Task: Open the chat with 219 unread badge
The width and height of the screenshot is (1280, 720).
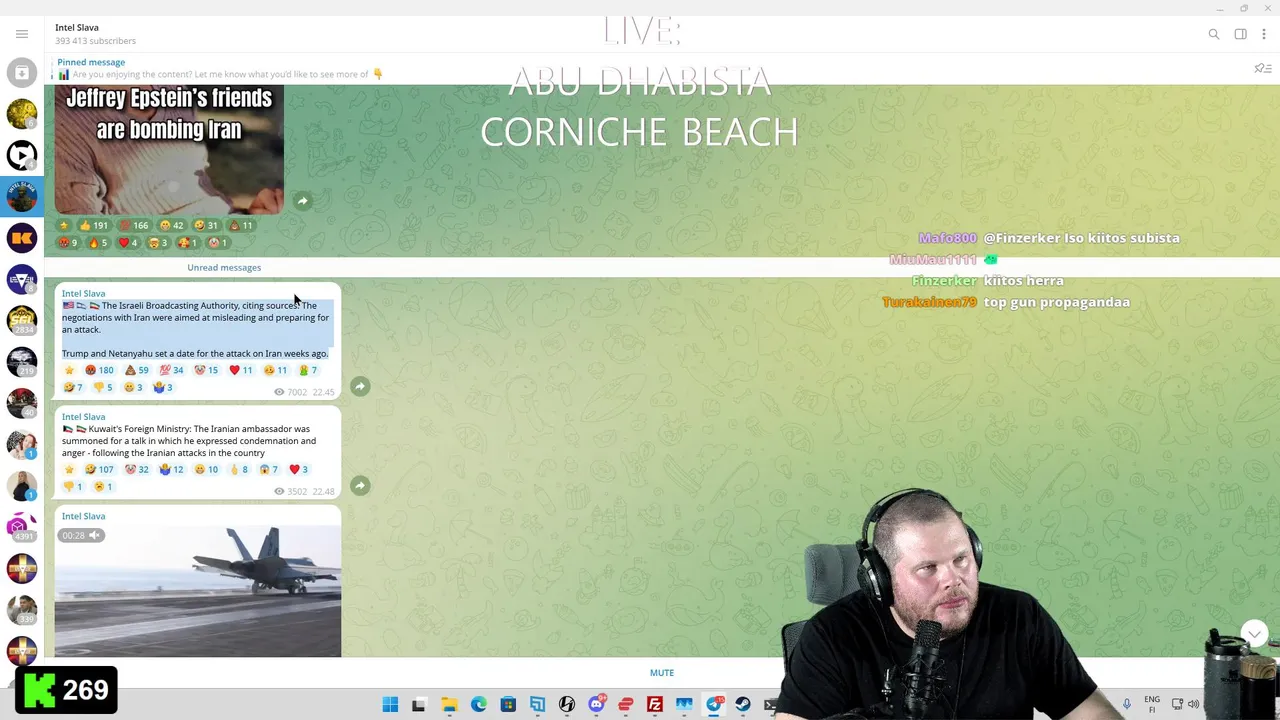Action: click(22, 361)
